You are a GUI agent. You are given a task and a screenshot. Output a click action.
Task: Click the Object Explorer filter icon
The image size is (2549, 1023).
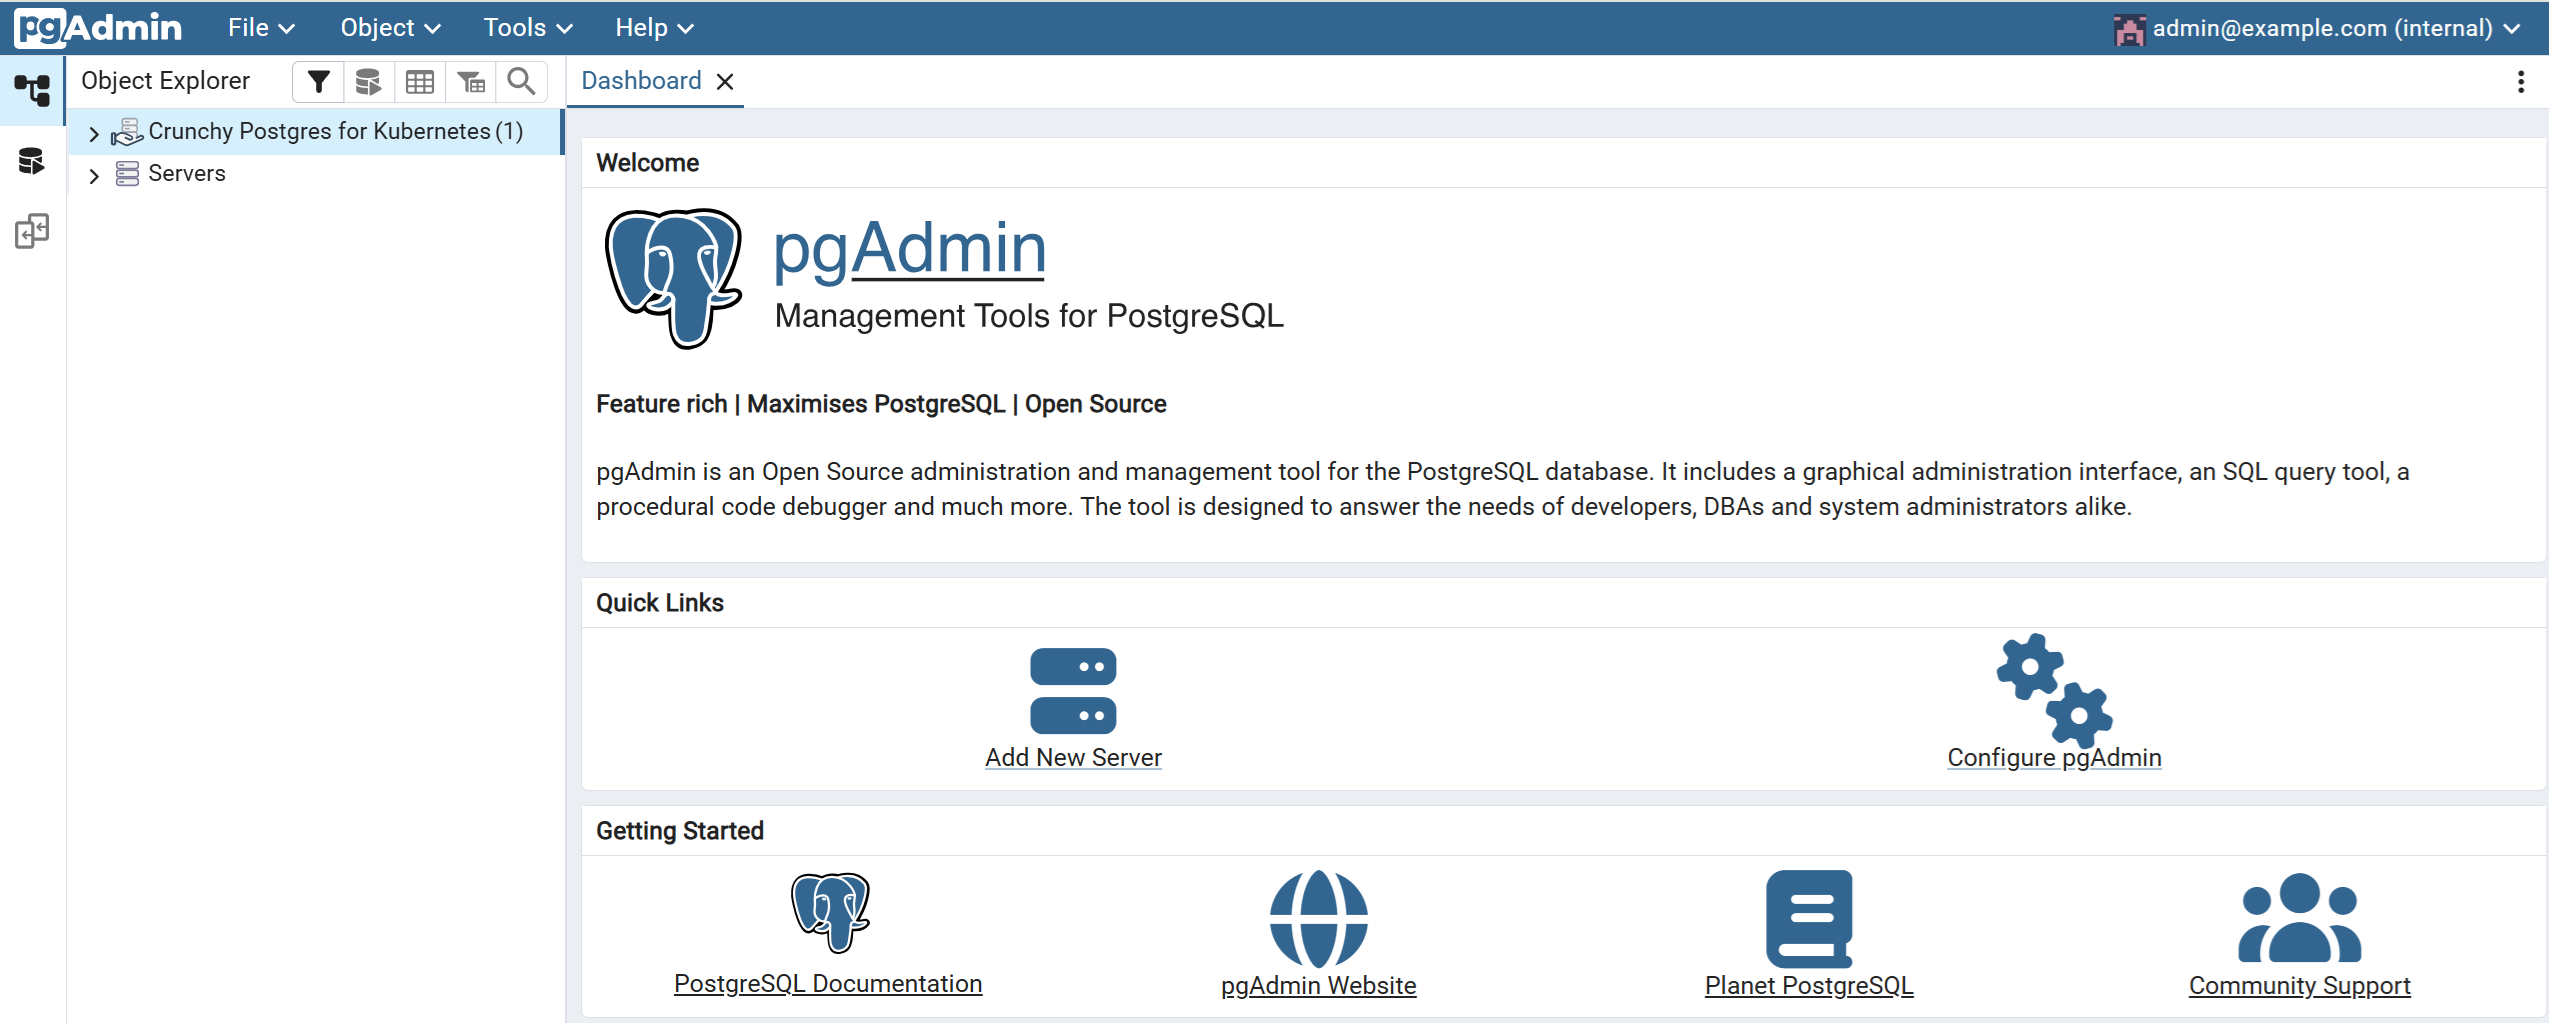tap(318, 82)
